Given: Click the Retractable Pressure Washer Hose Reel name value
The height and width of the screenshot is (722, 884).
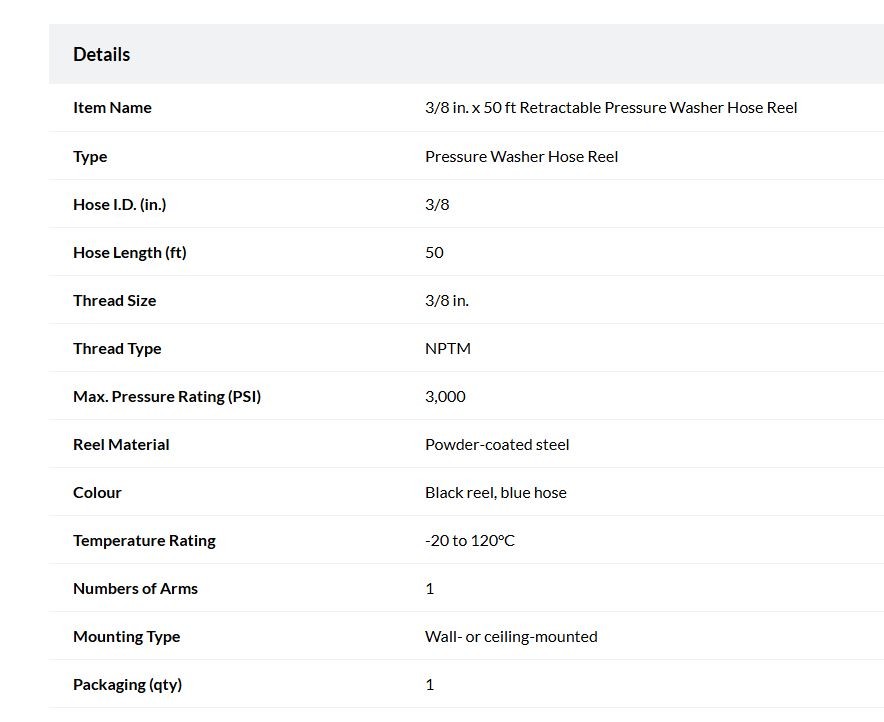Looking at the screenshot, I should (611, 108).
